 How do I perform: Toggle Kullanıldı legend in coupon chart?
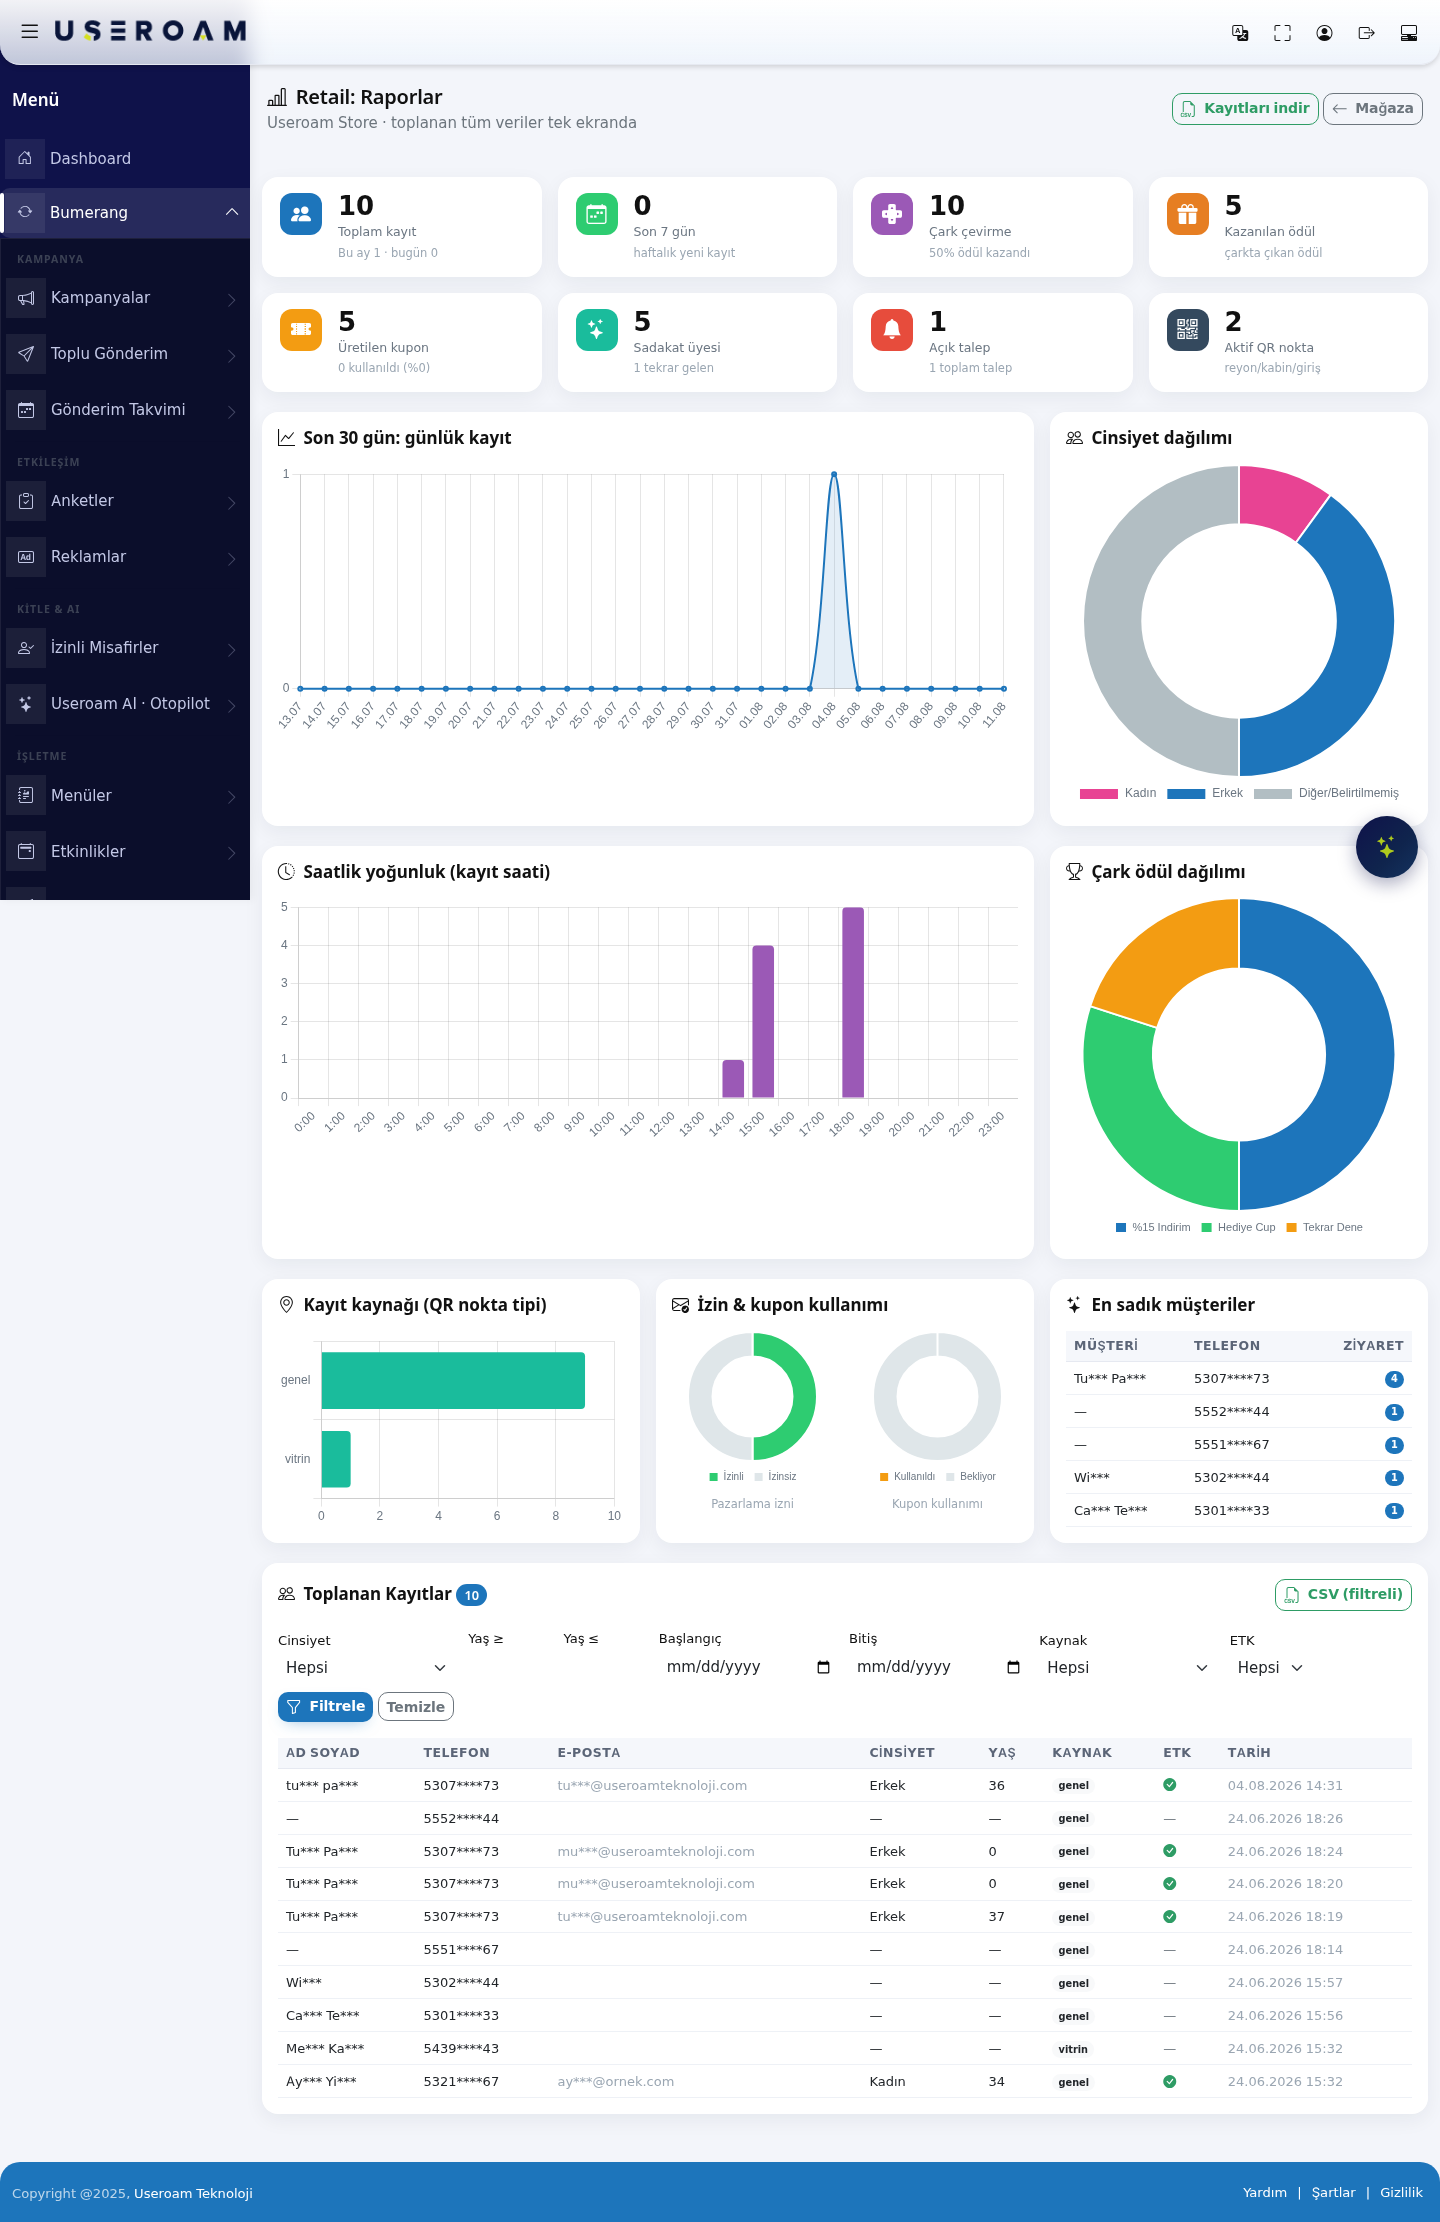point(907,1476)
